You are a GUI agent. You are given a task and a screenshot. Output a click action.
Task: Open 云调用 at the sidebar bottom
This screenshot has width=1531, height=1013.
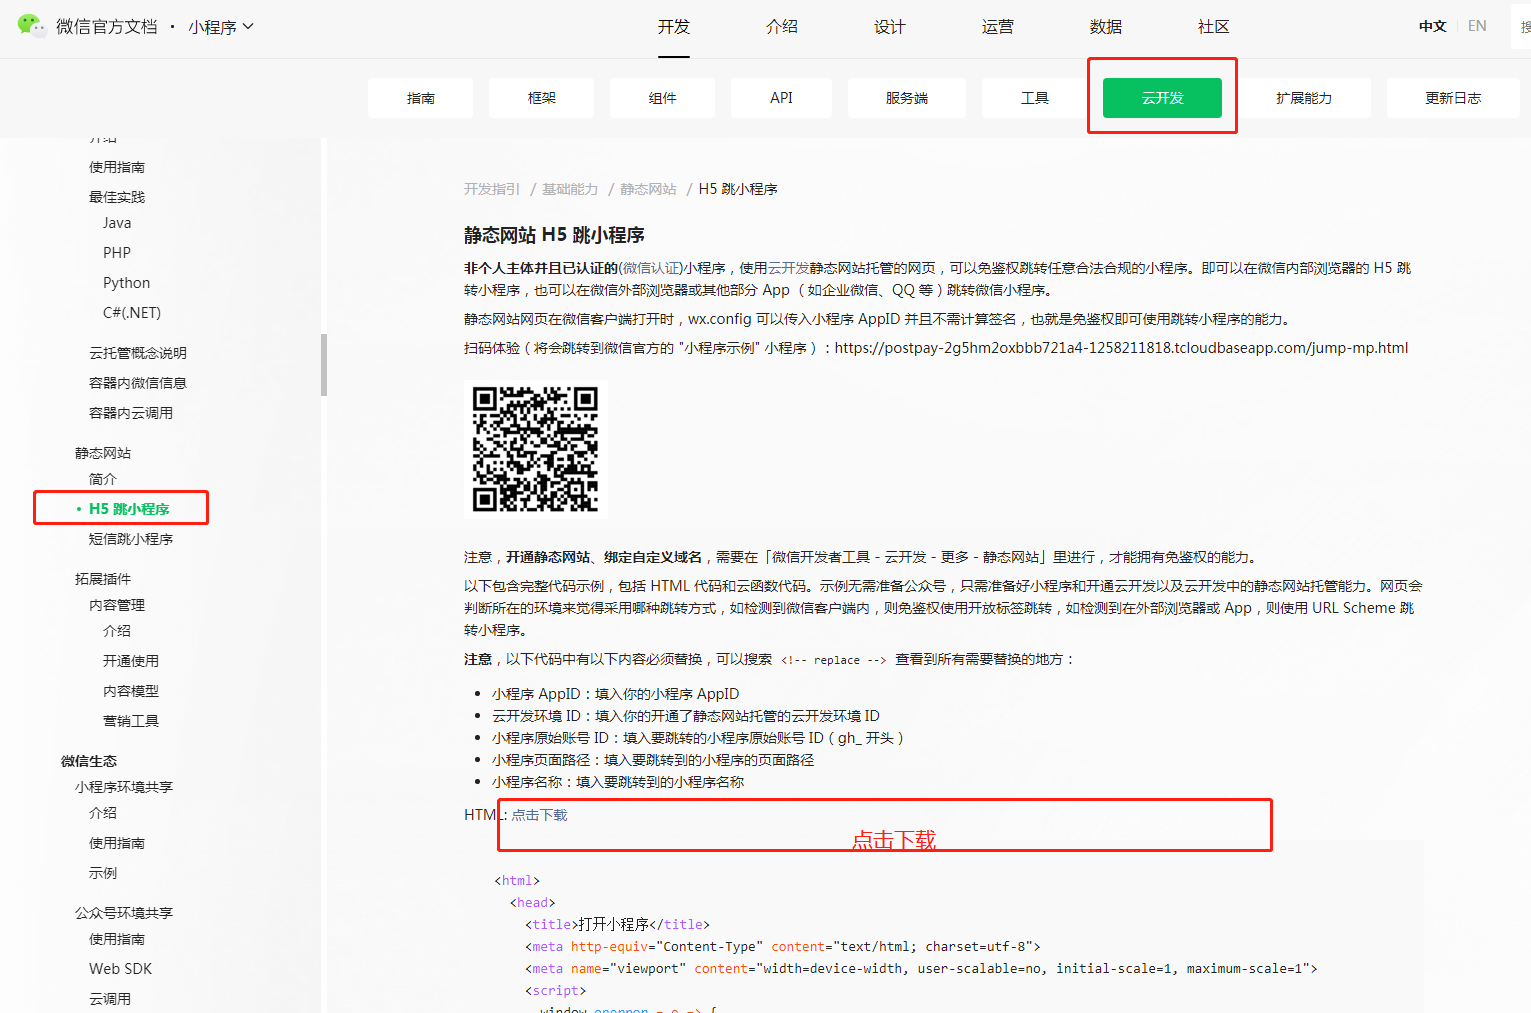click(110, 999)
